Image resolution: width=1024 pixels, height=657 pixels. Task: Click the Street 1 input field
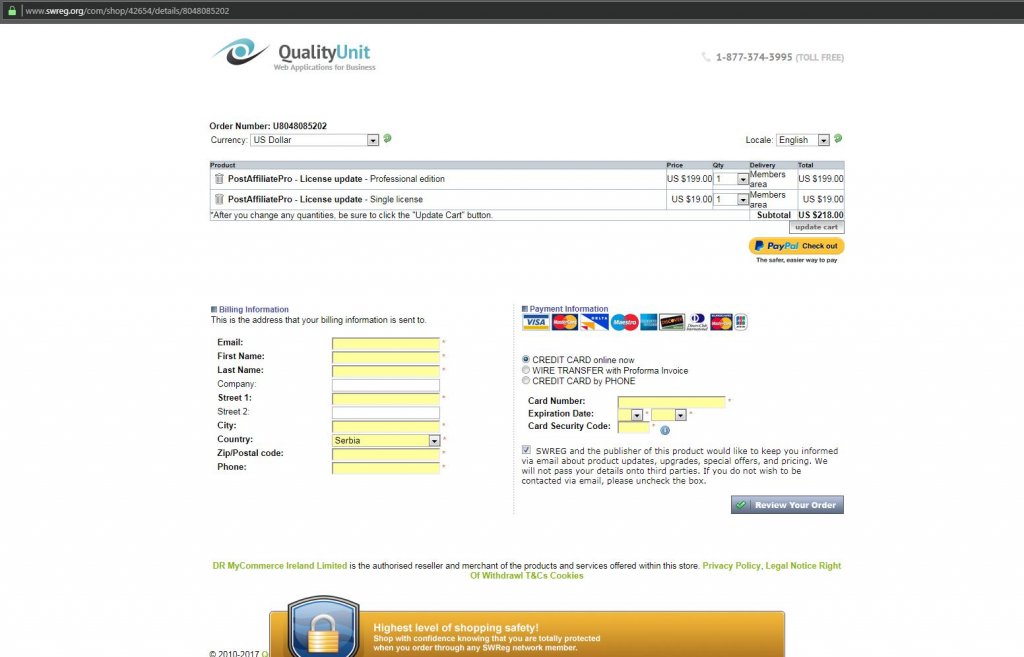coord(386,398)
